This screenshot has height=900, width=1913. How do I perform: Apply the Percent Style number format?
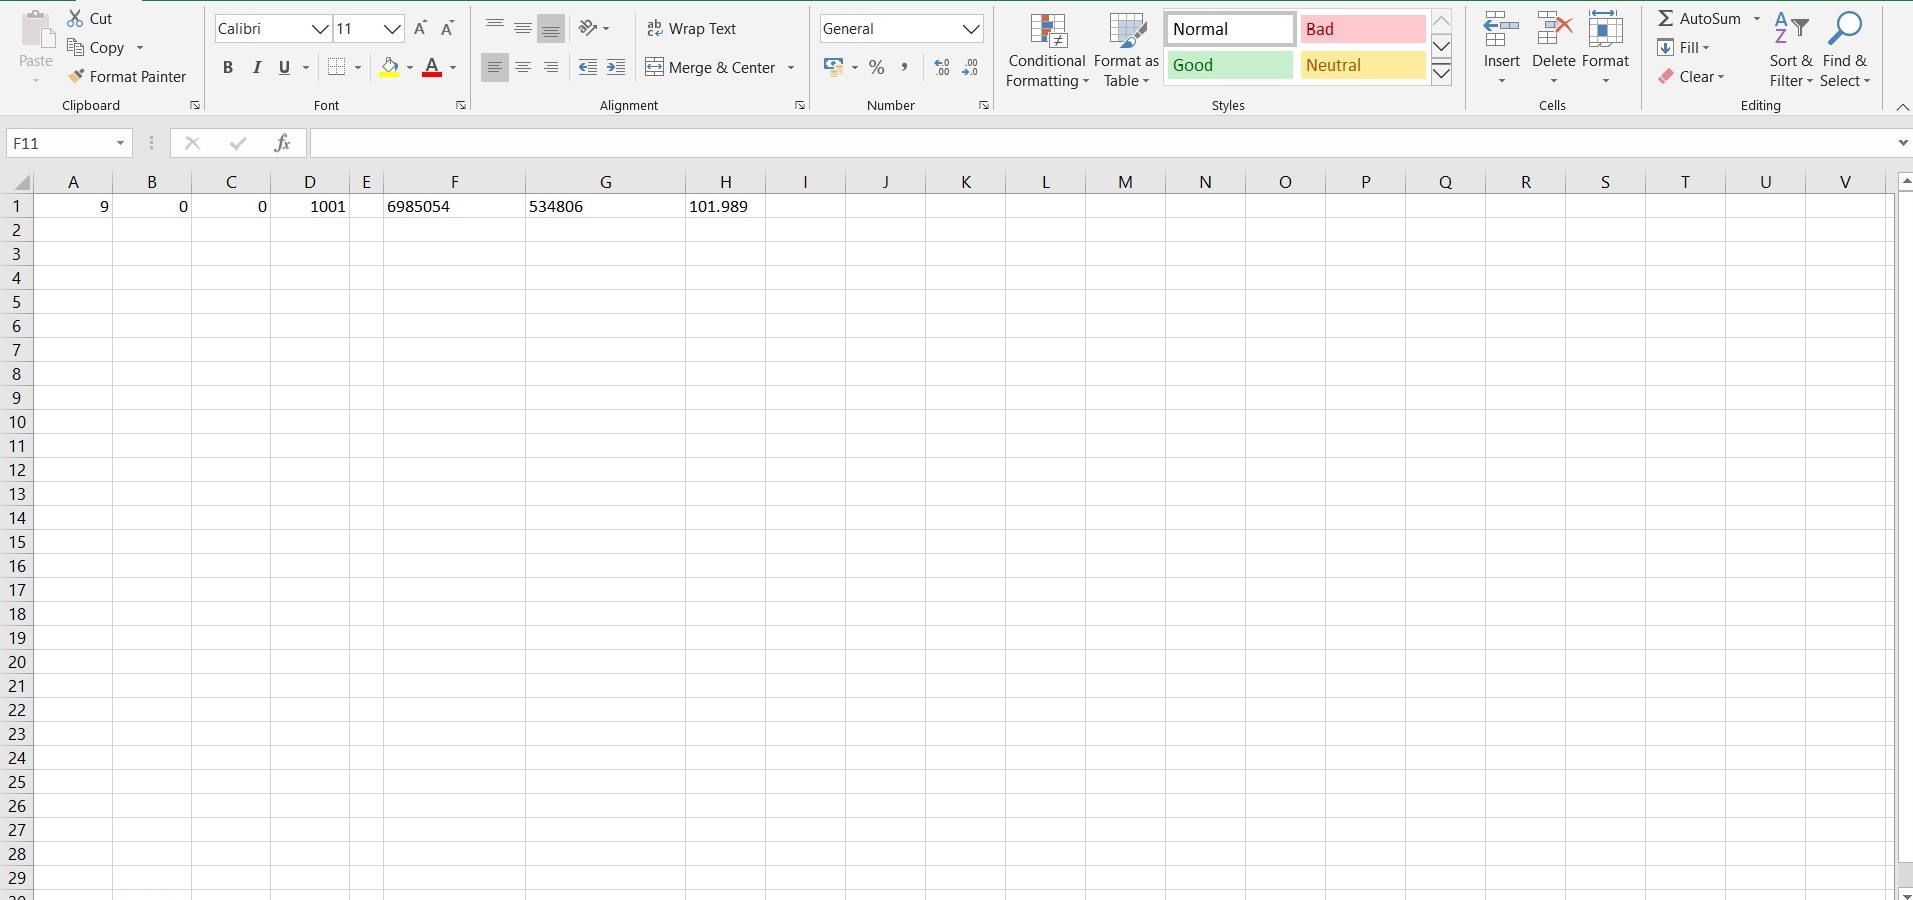coord(877,67)
